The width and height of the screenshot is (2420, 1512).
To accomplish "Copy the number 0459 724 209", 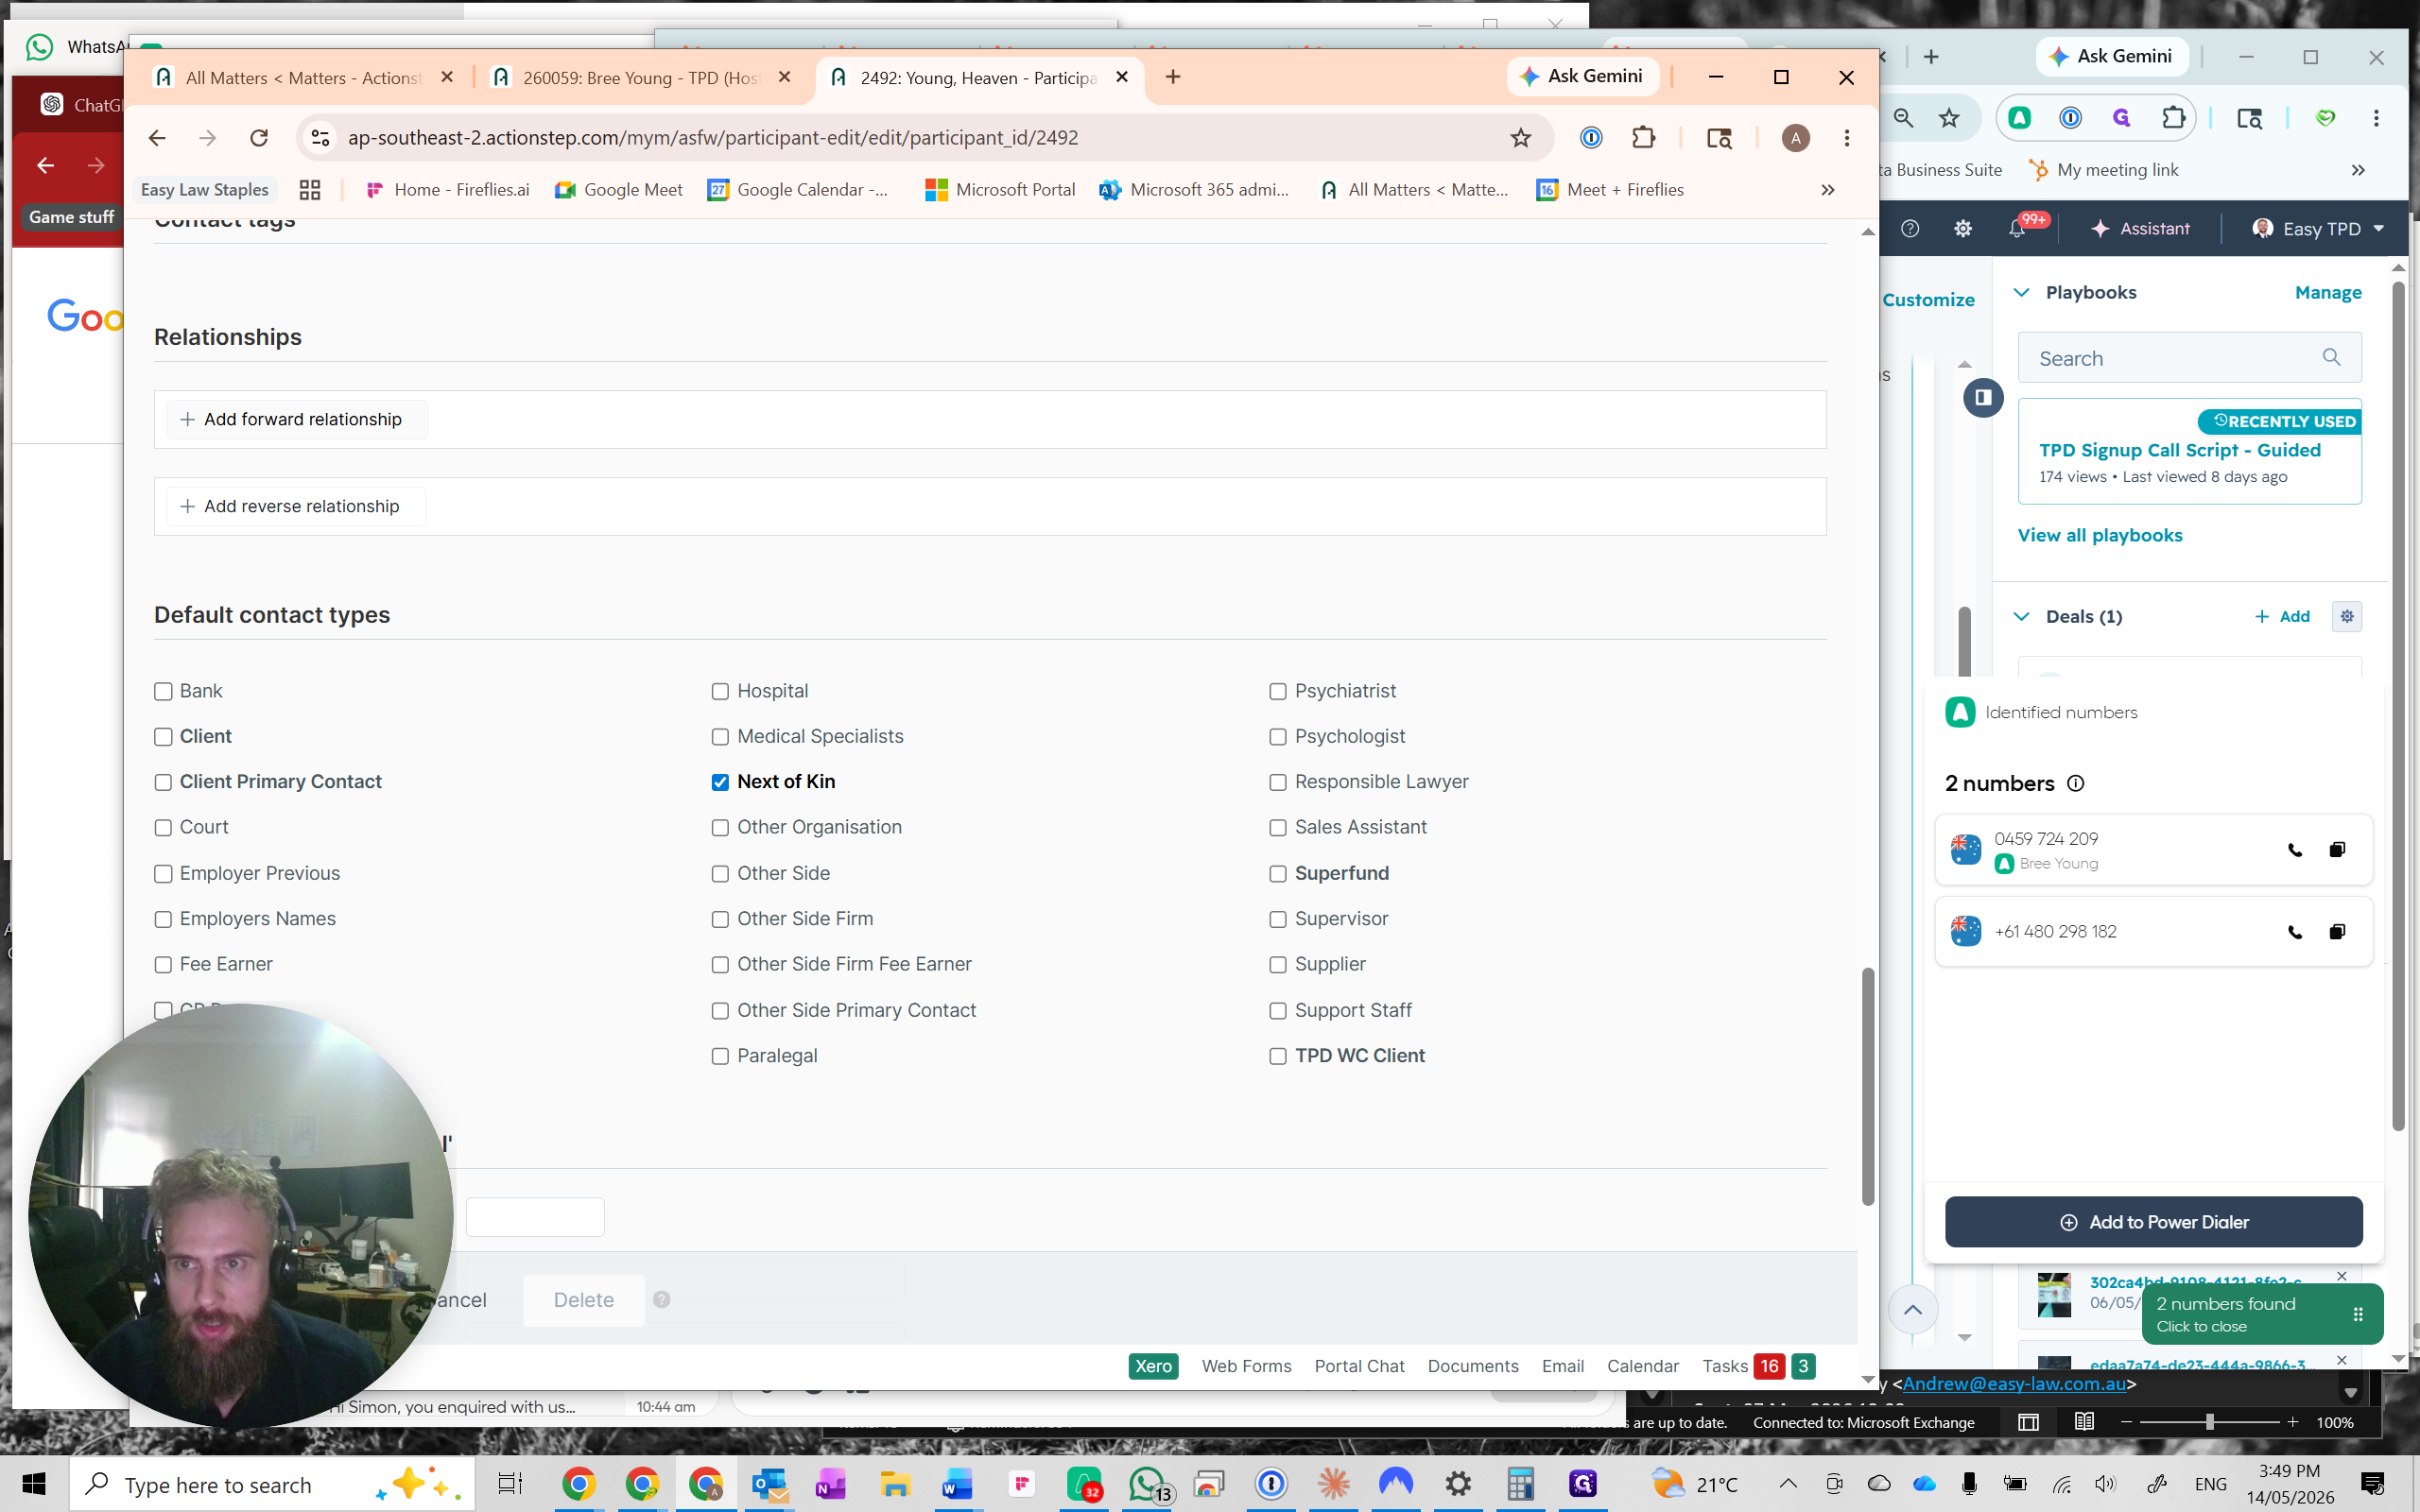I will [2337, 850].
